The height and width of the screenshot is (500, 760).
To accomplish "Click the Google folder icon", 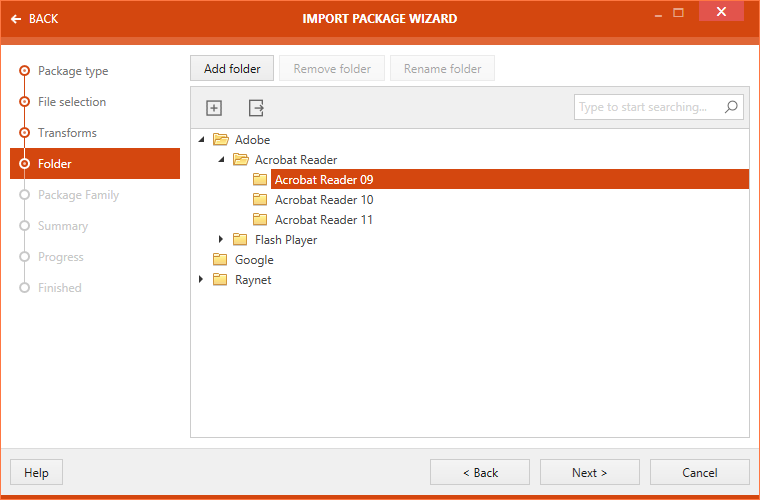I will pos(220,259).
